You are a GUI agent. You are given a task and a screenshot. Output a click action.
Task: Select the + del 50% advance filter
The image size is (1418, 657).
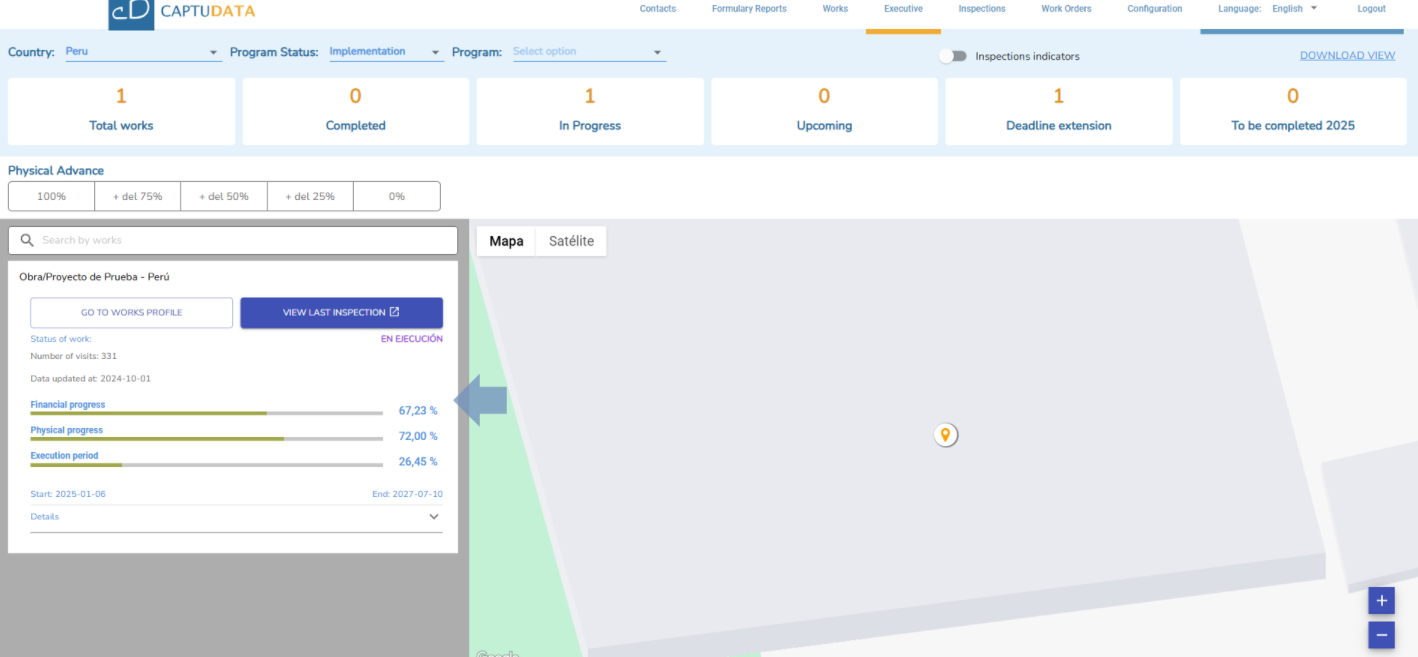point(224,196)
